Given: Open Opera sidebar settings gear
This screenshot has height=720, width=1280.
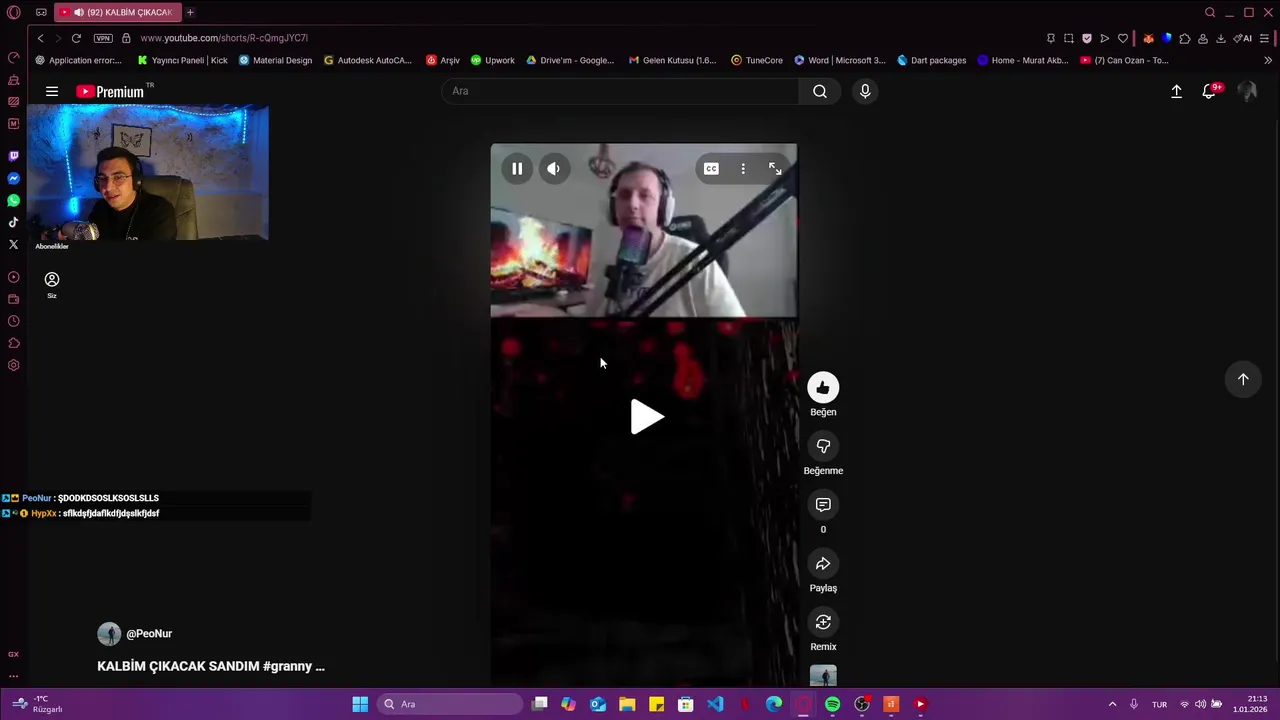Looking at the screenshot, I should click(13, 365).
